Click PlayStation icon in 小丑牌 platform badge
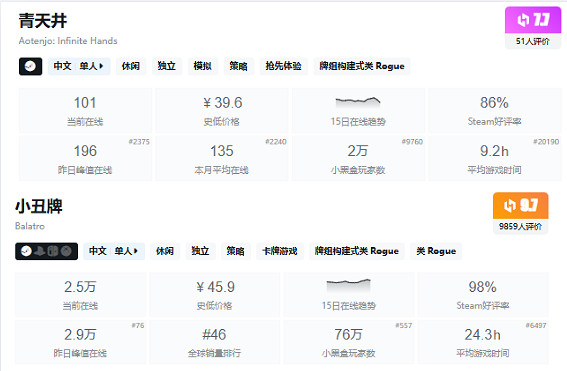The image size is (567, 371). [x=39, y=251]
